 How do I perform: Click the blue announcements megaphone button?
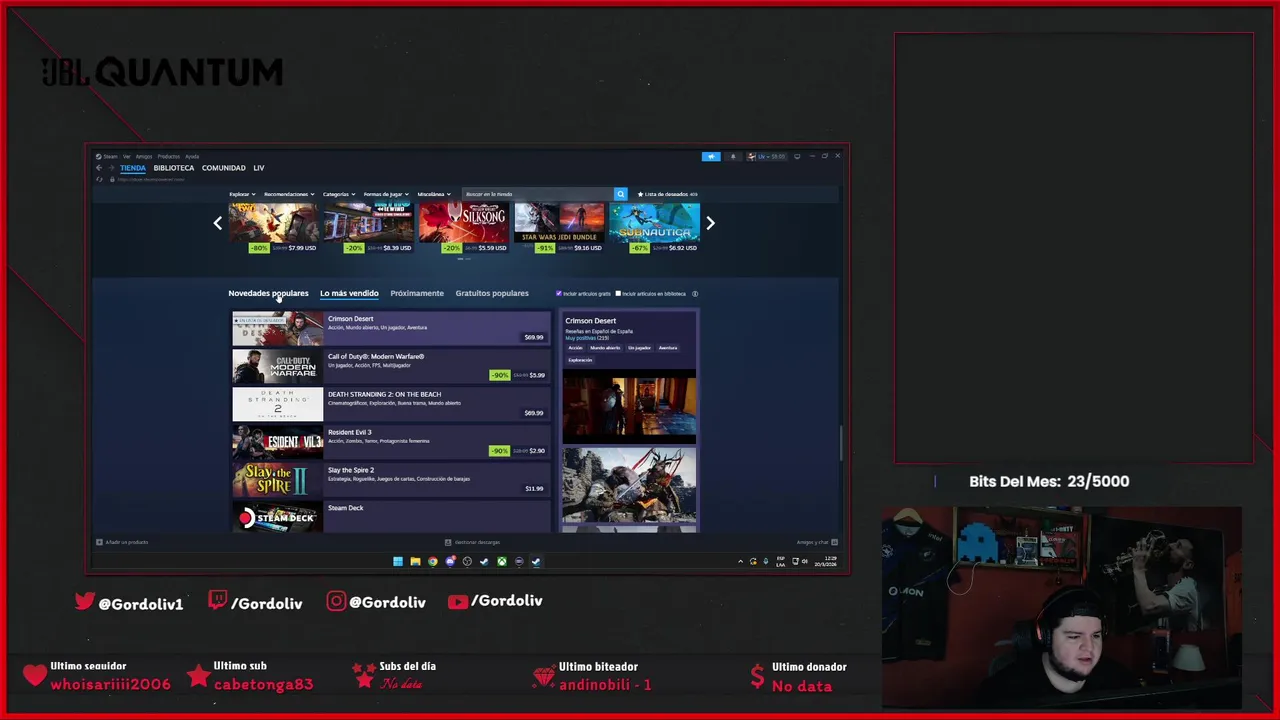[711, 156]
